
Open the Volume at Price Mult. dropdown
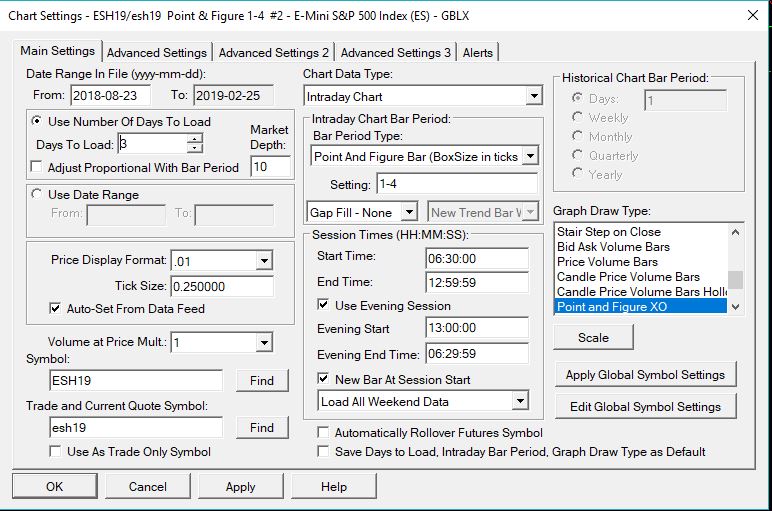[264, 342]
